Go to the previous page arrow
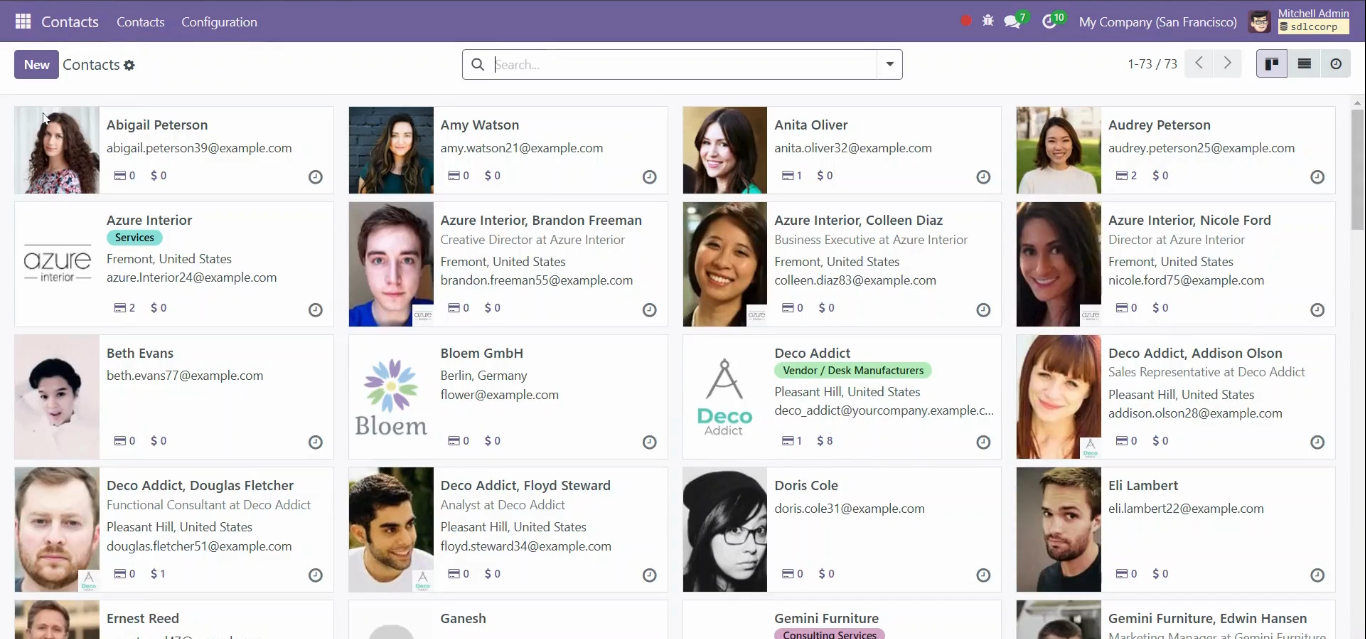Image resolution: width=1366 pixels, height=639 pixels. click(1199, 64)
